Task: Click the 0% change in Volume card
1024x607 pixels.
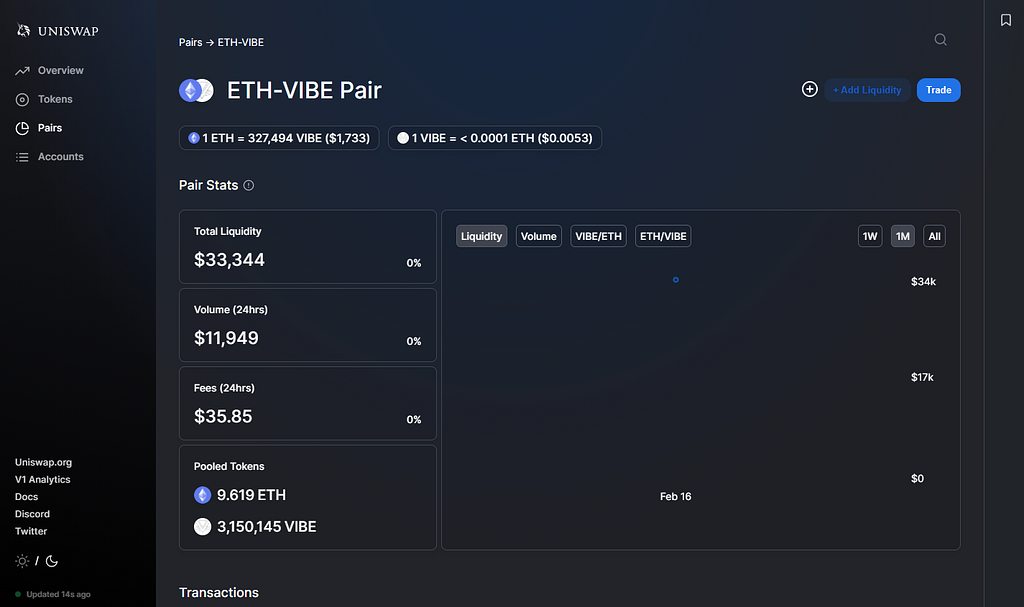Action: pos(414,342)
